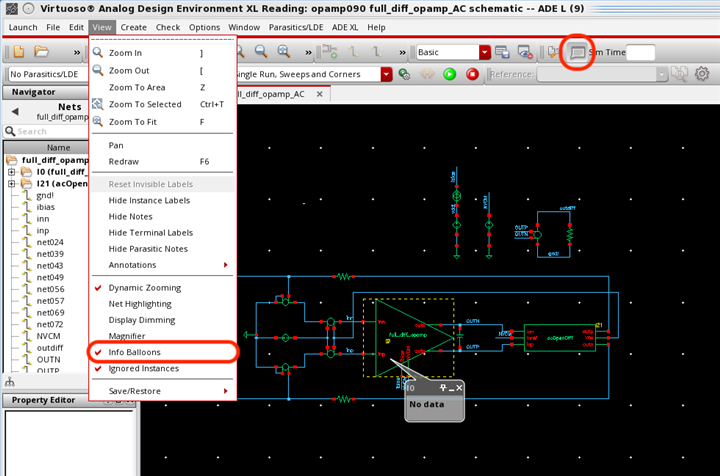Select net OUTN in the Navigator
Screen dimensions: 720x476
pos(48,359)
